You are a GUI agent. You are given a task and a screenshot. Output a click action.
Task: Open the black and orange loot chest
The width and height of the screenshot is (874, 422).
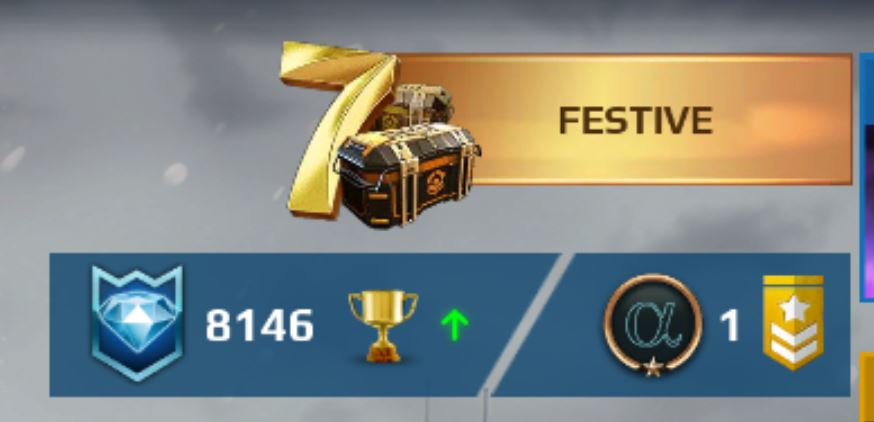(408, 174)
